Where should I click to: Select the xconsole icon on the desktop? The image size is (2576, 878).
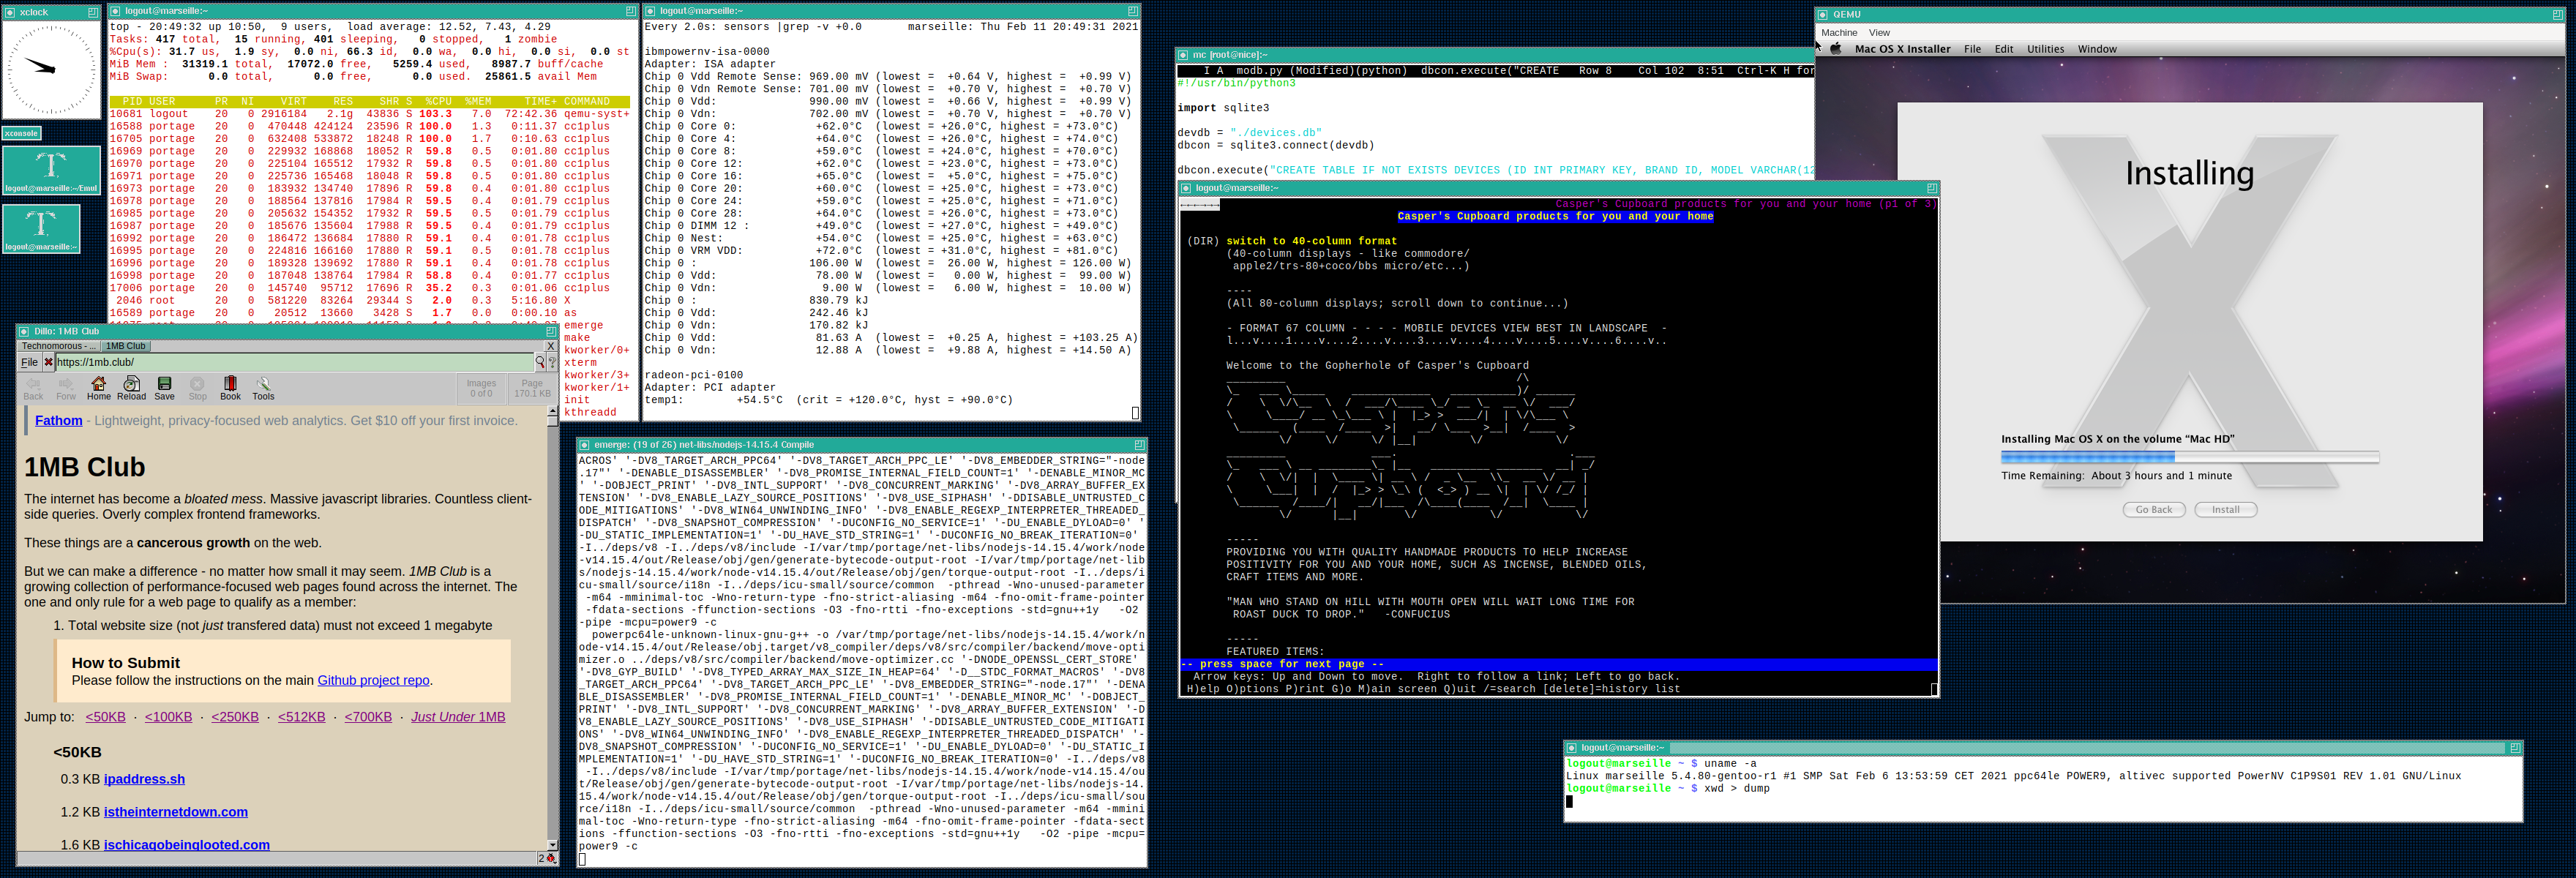(x=21, y=133)
